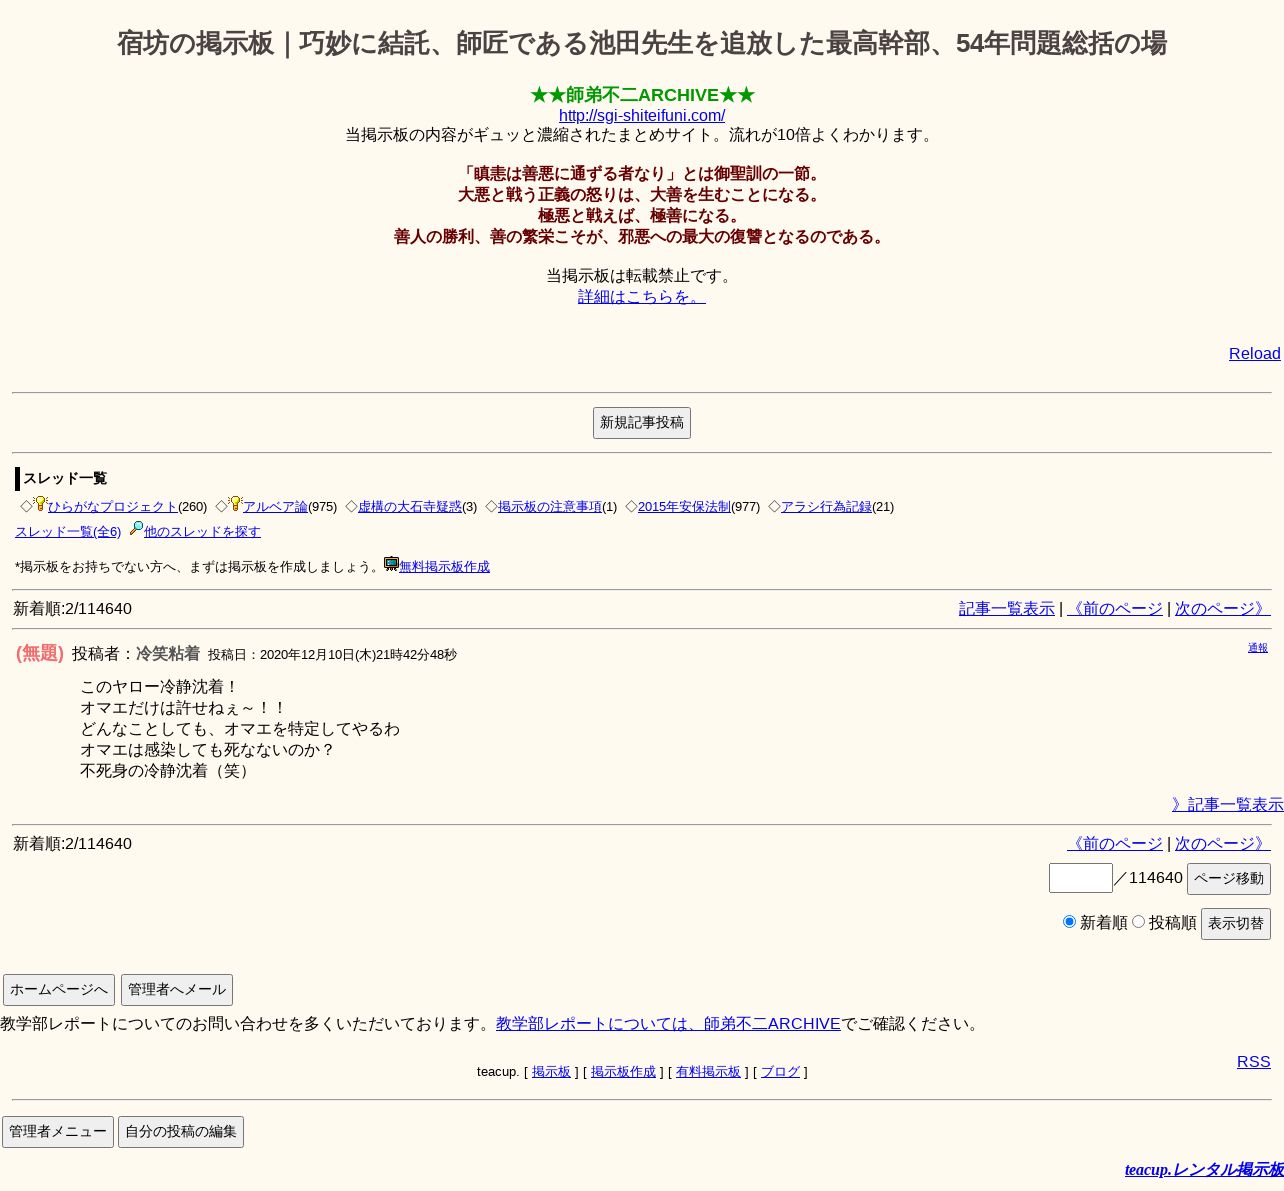Image resolution: width=1284 pixels, height=1191 pixels.
Task: Open the アラシ行為記録 thread
Action: tap(826, 507)
